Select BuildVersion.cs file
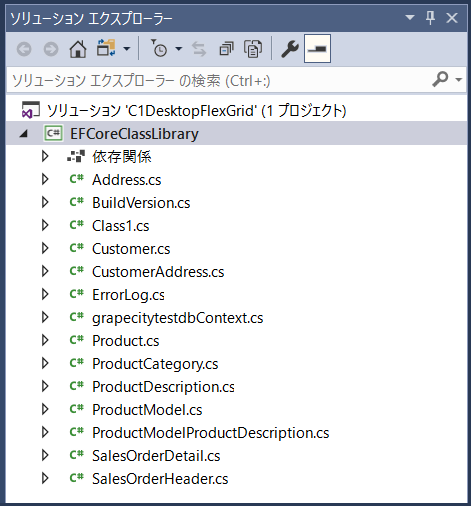 tap(141, 203)
